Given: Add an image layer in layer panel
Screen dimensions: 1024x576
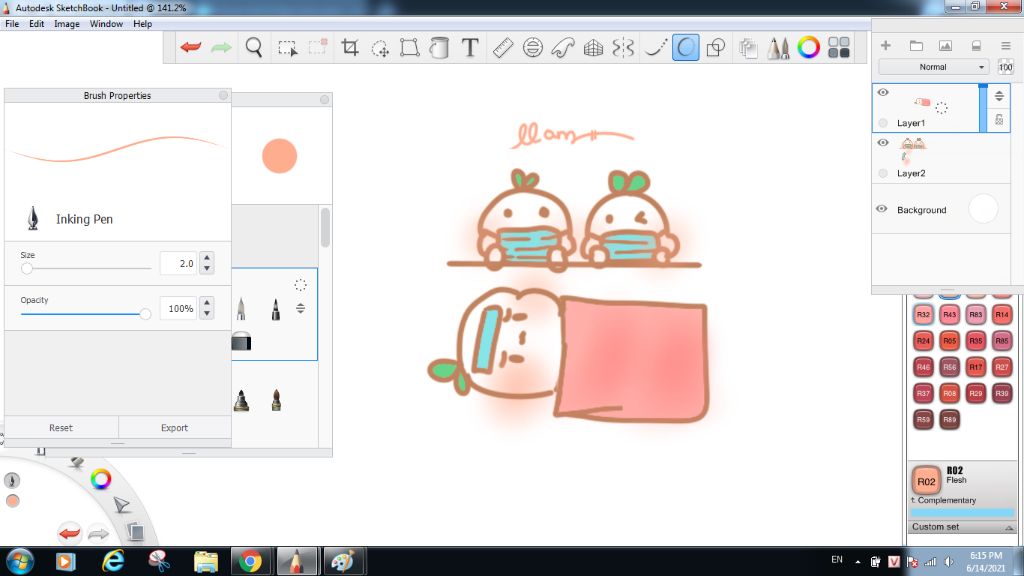Looking at the screenshot, I should coord(945,46).
